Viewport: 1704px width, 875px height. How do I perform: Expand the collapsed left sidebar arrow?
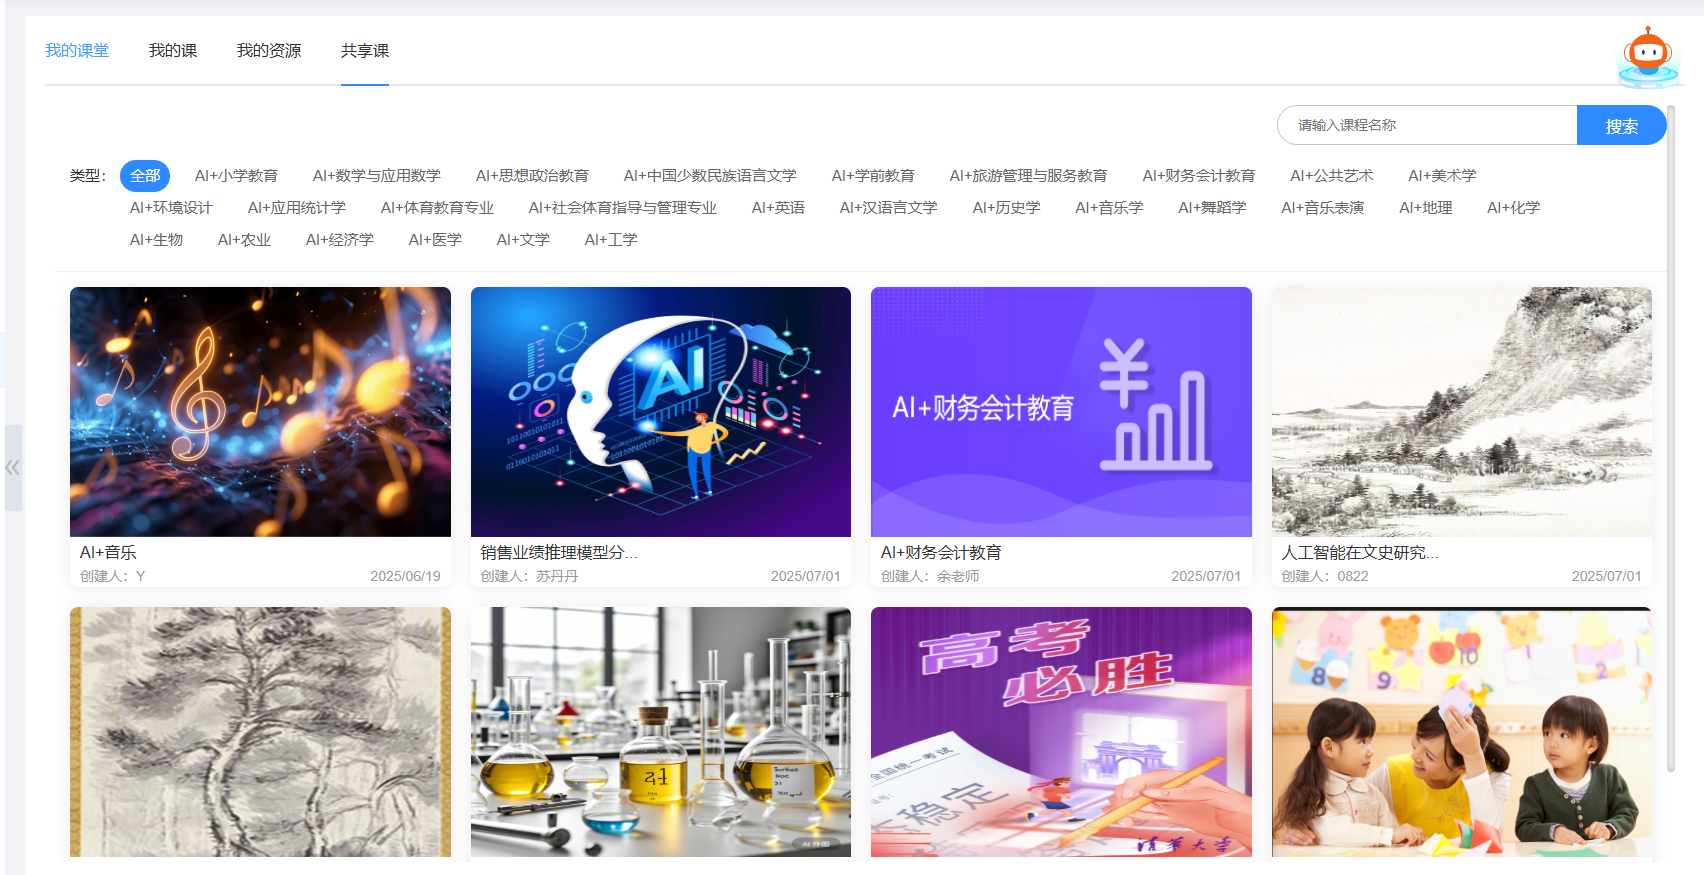click(13, 467)
